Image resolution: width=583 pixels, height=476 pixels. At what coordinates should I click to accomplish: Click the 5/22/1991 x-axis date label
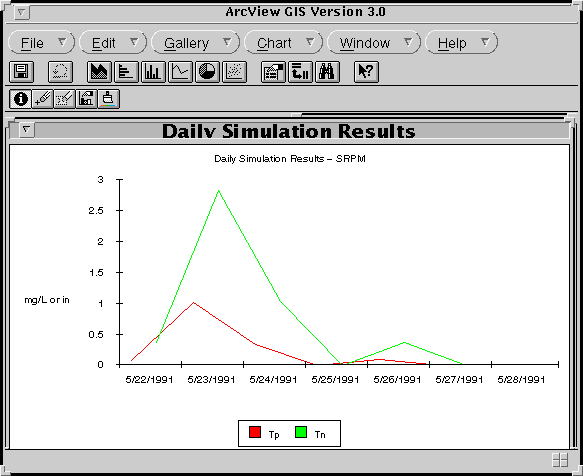(x=149, y=380)
